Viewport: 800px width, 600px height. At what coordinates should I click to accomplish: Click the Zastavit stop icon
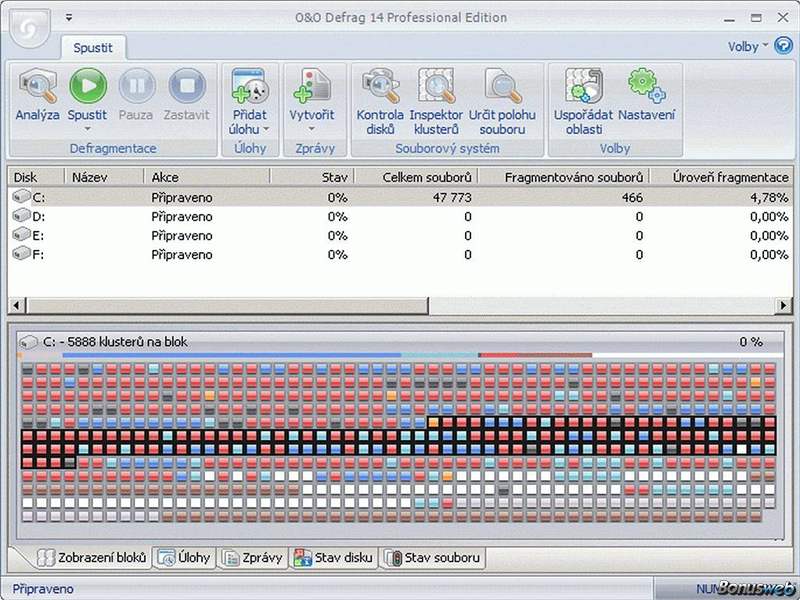pos(187,86)
